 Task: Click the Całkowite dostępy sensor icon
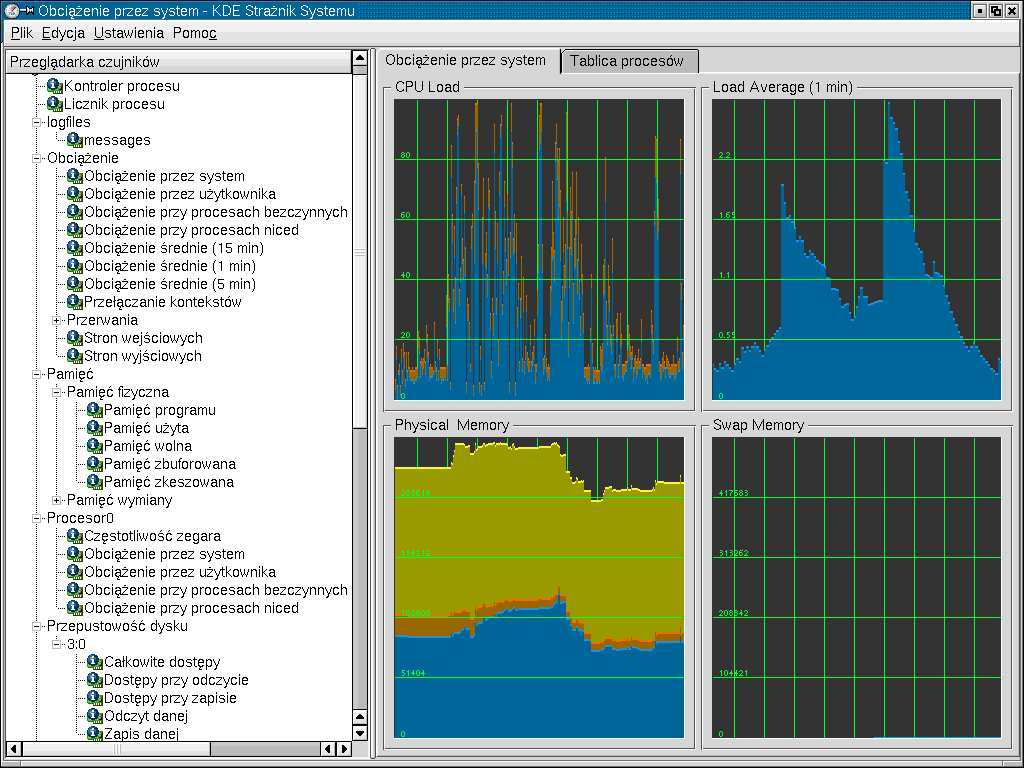(x=95, y=662)
